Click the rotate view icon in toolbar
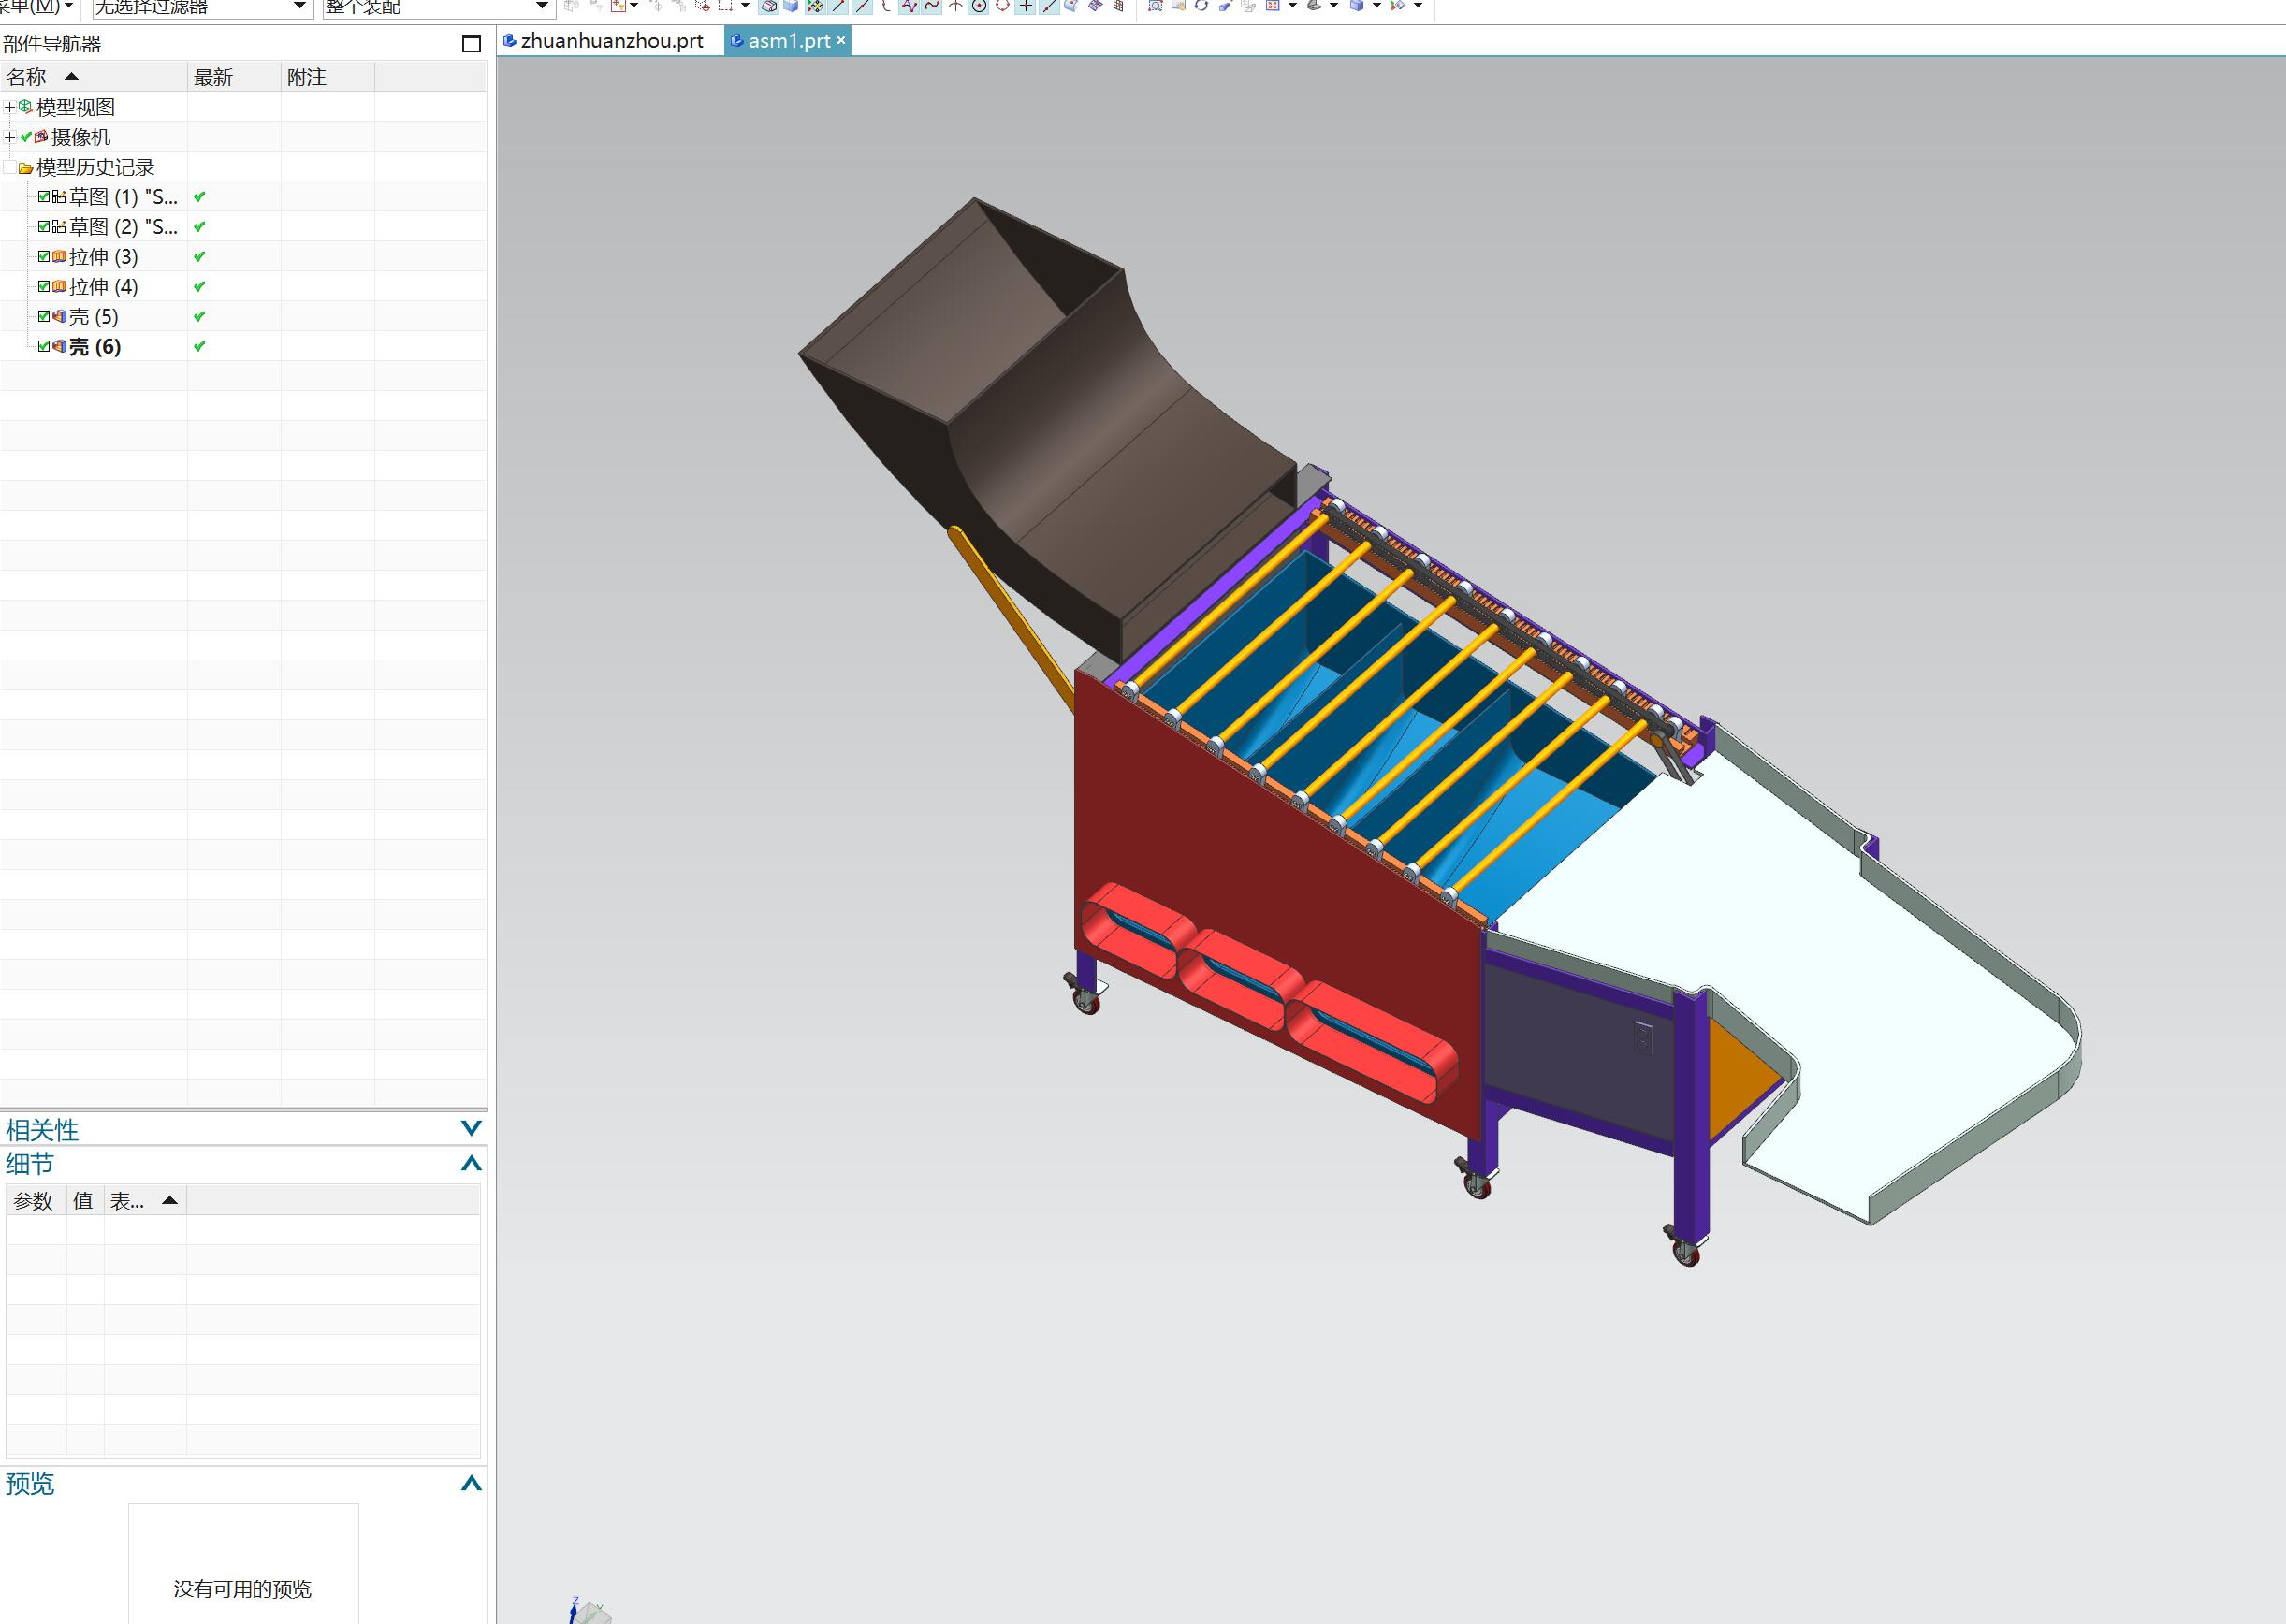 (x=1201, y=6)
